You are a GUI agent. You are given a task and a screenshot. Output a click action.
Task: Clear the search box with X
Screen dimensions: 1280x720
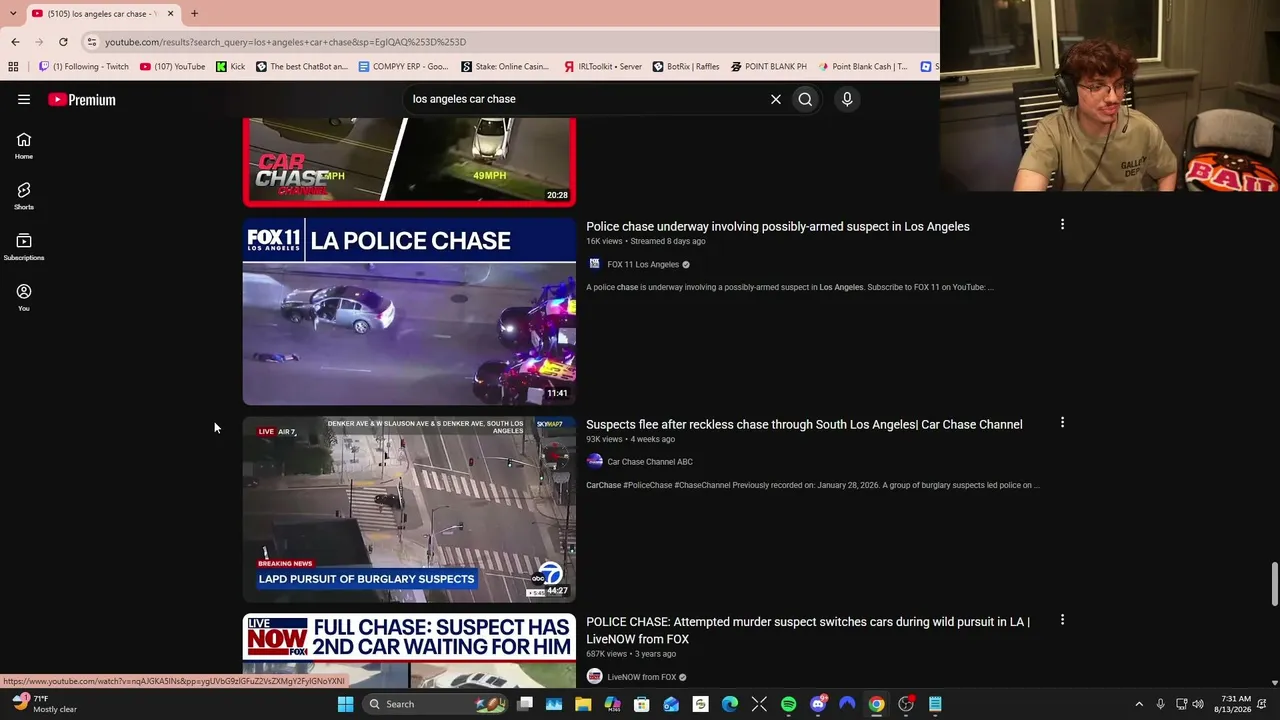(x=775, y=99)
